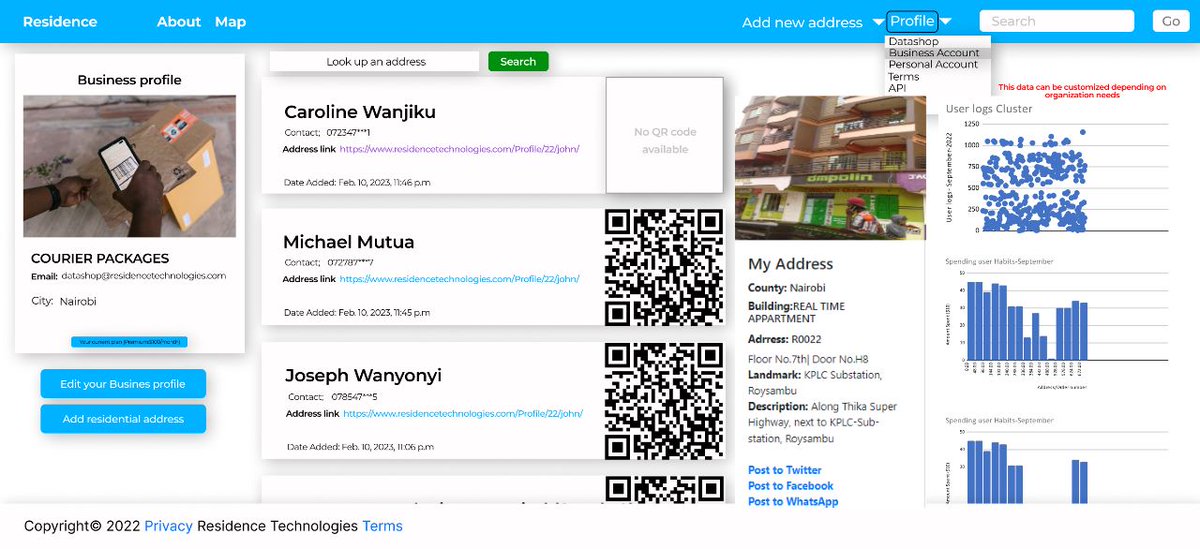Viewport: 1200px width, 549px height.
Task: Select Terms from Profile dropdown
Action: coord(904,76)
